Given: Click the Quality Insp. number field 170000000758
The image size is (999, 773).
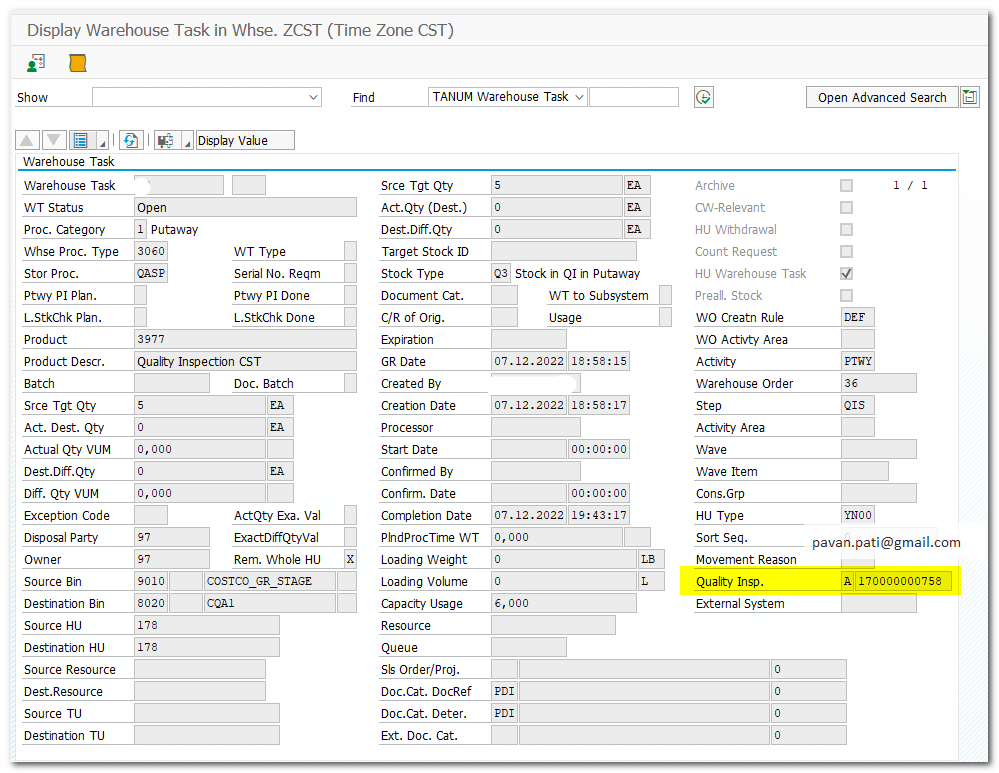Looking at the screenshot, I should (903, 582).
